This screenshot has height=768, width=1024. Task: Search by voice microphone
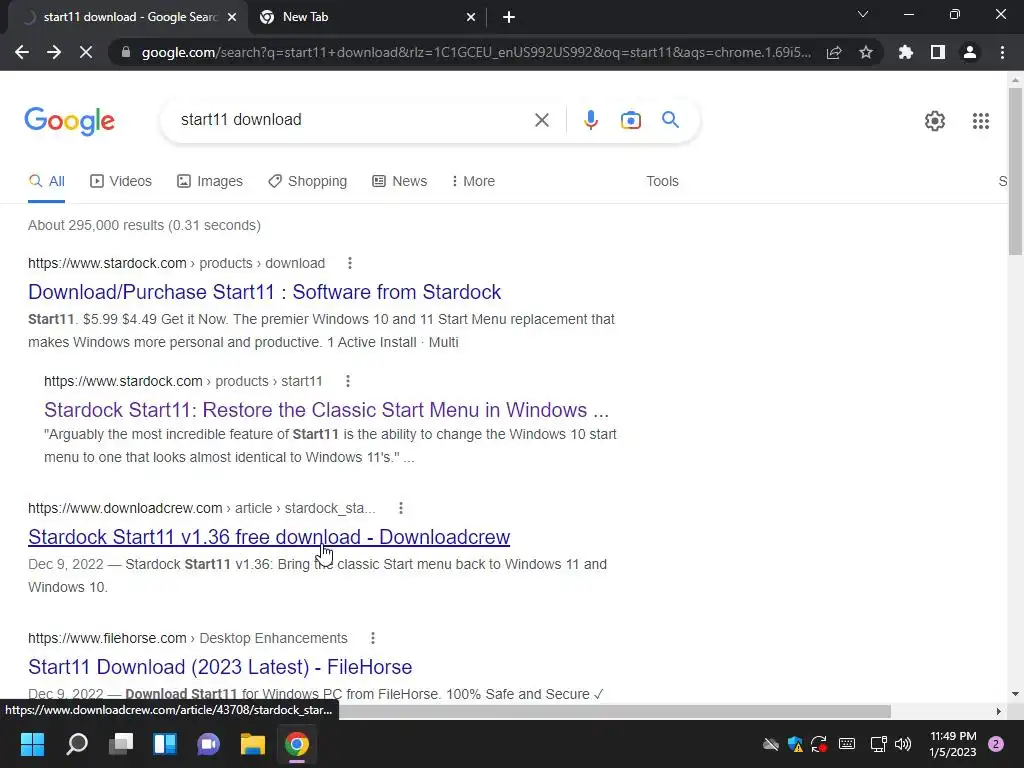591,120
